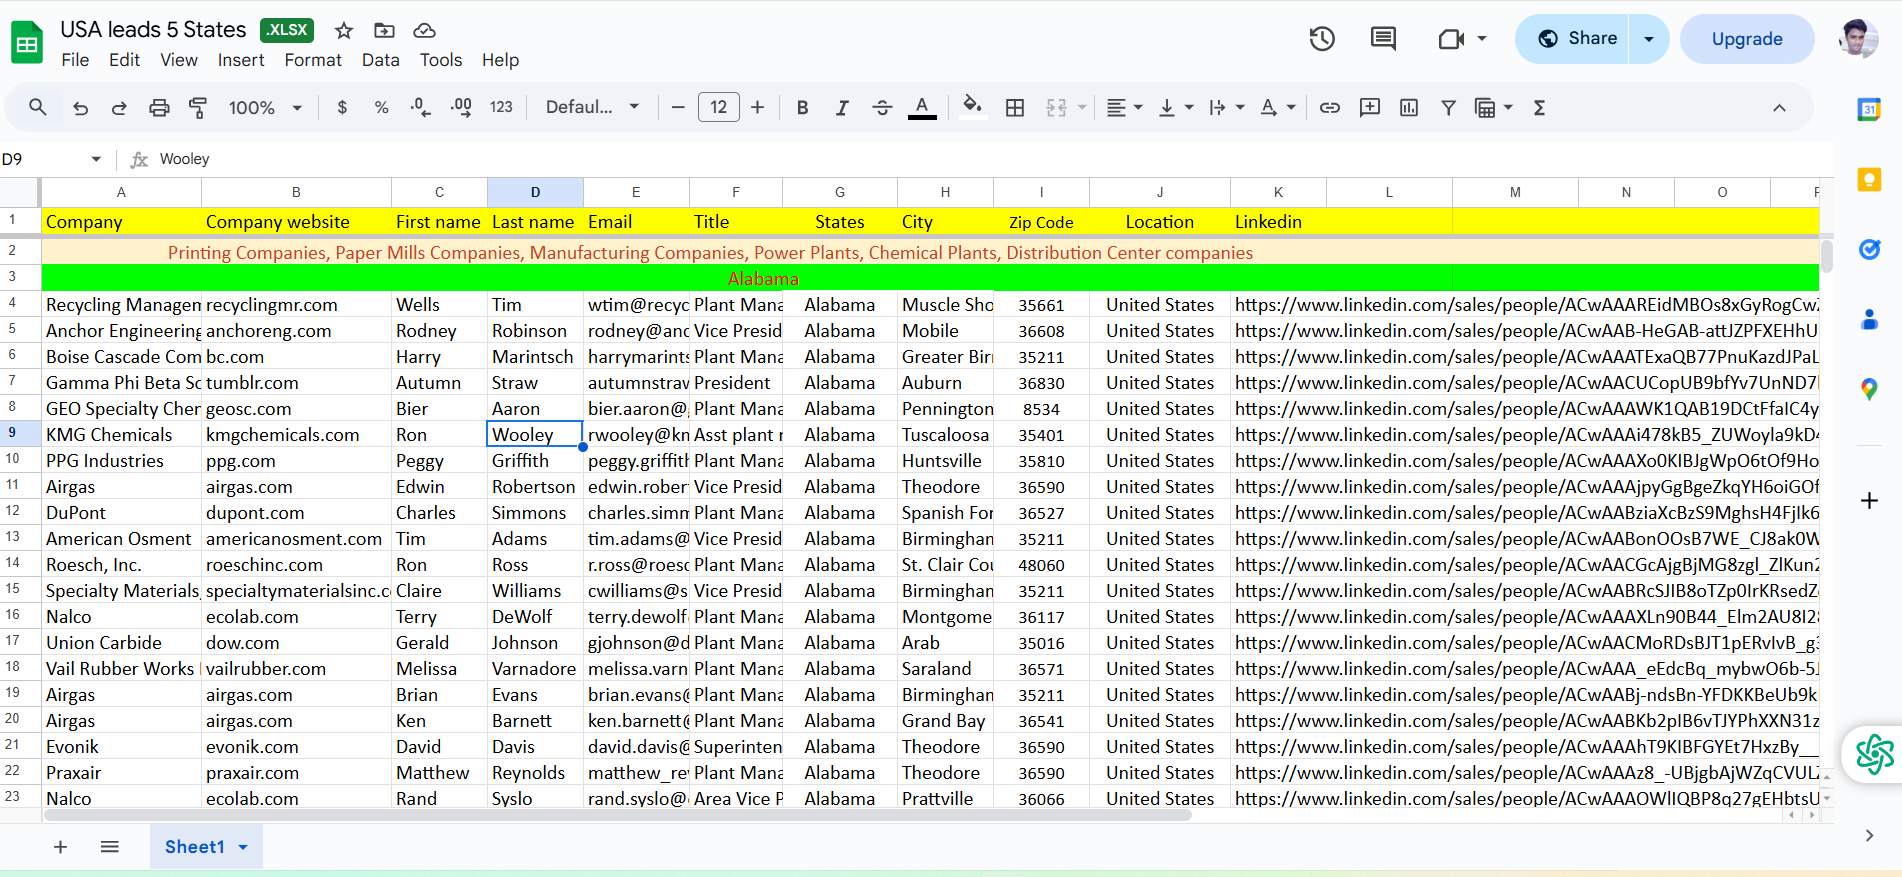Open the borders tool

click(x=1015, y=107)
